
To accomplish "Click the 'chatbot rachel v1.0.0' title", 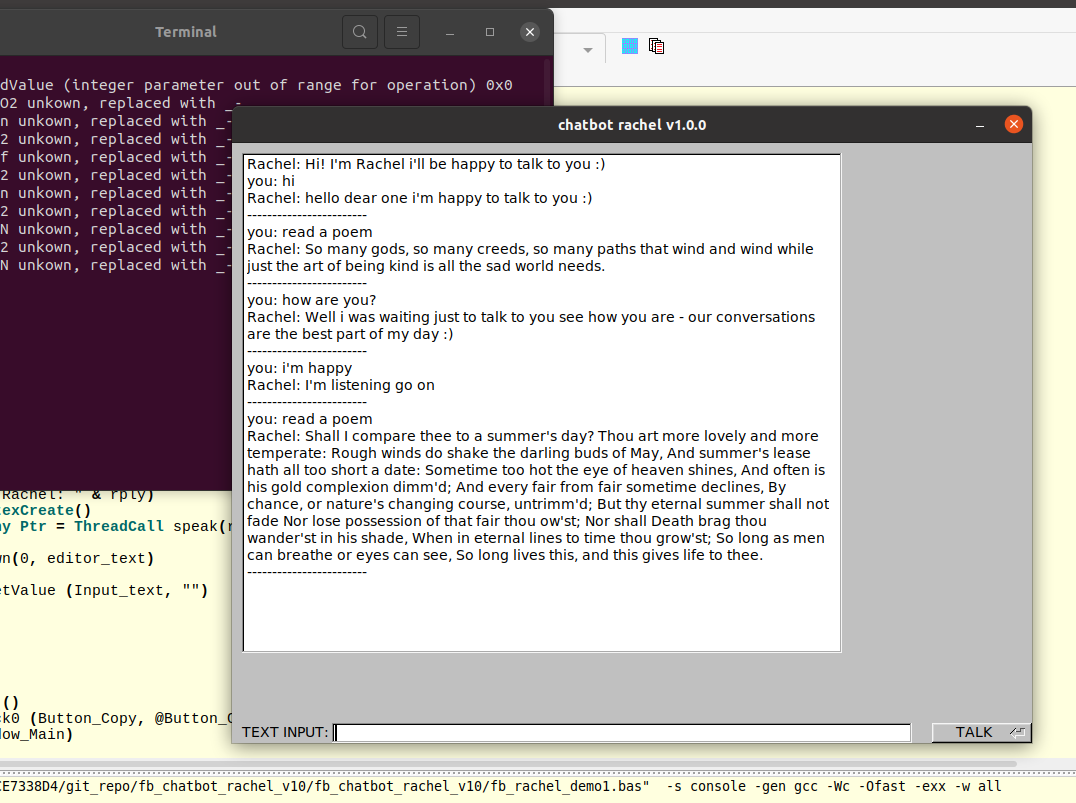I will click(632, 125).
